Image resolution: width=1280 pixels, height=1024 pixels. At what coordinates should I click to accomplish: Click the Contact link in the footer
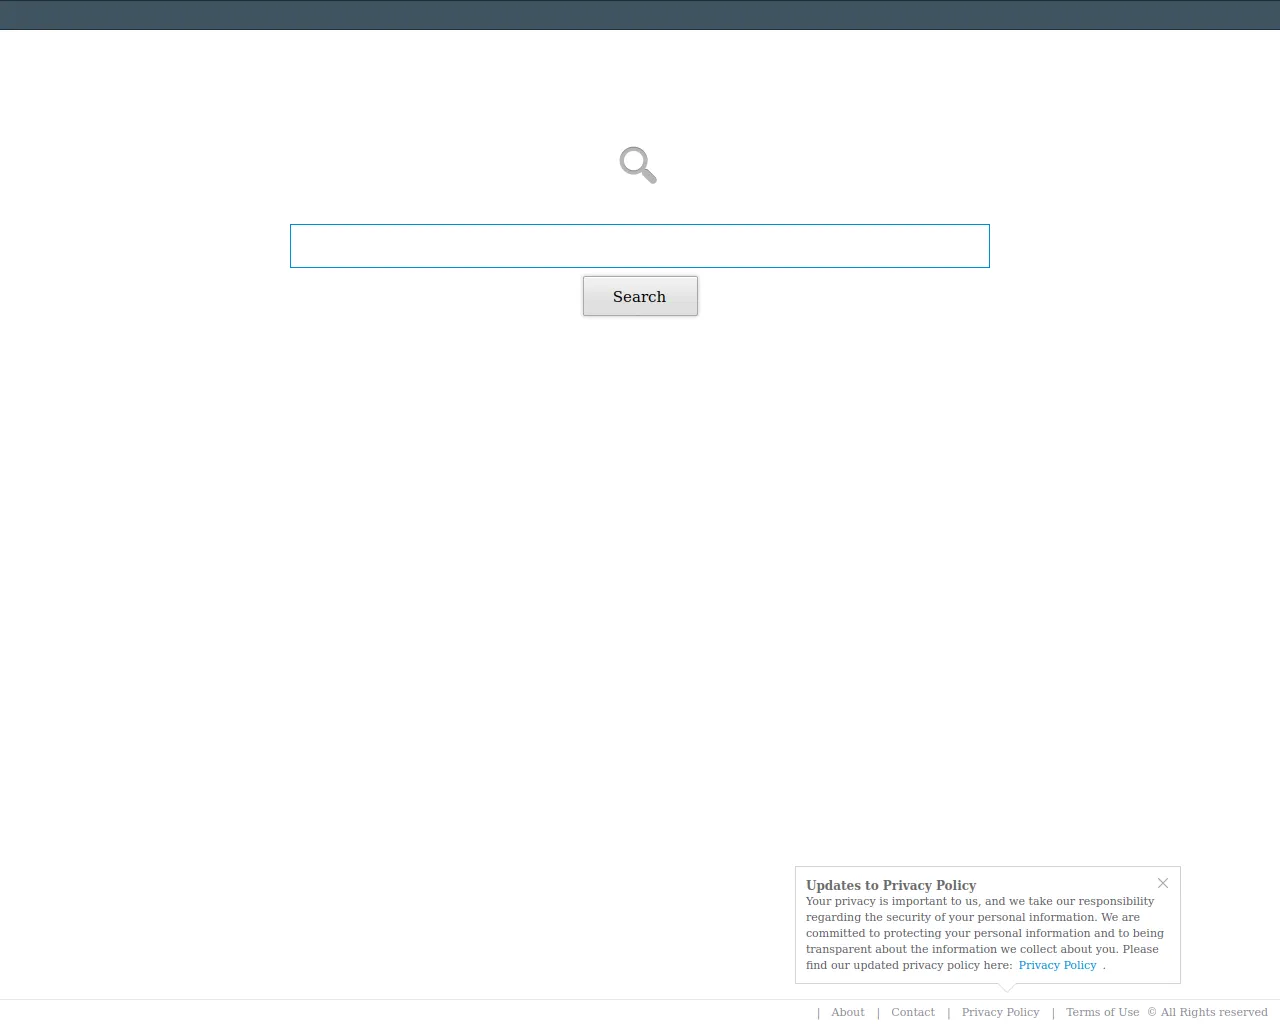(x=913, y=1012)
